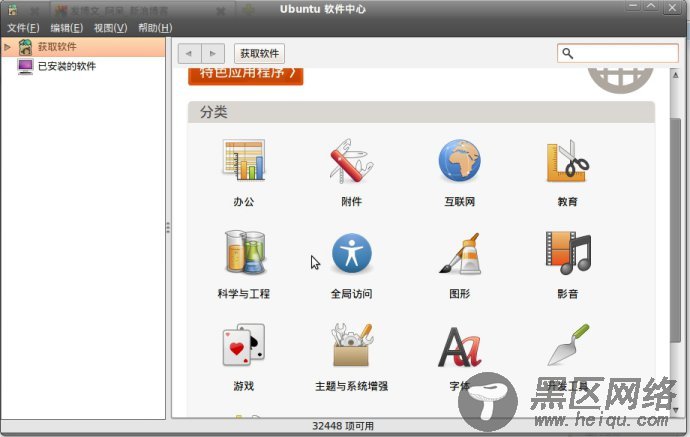
Task: Open the 主题与系统增强 toolbox icon
Action: 352,345
